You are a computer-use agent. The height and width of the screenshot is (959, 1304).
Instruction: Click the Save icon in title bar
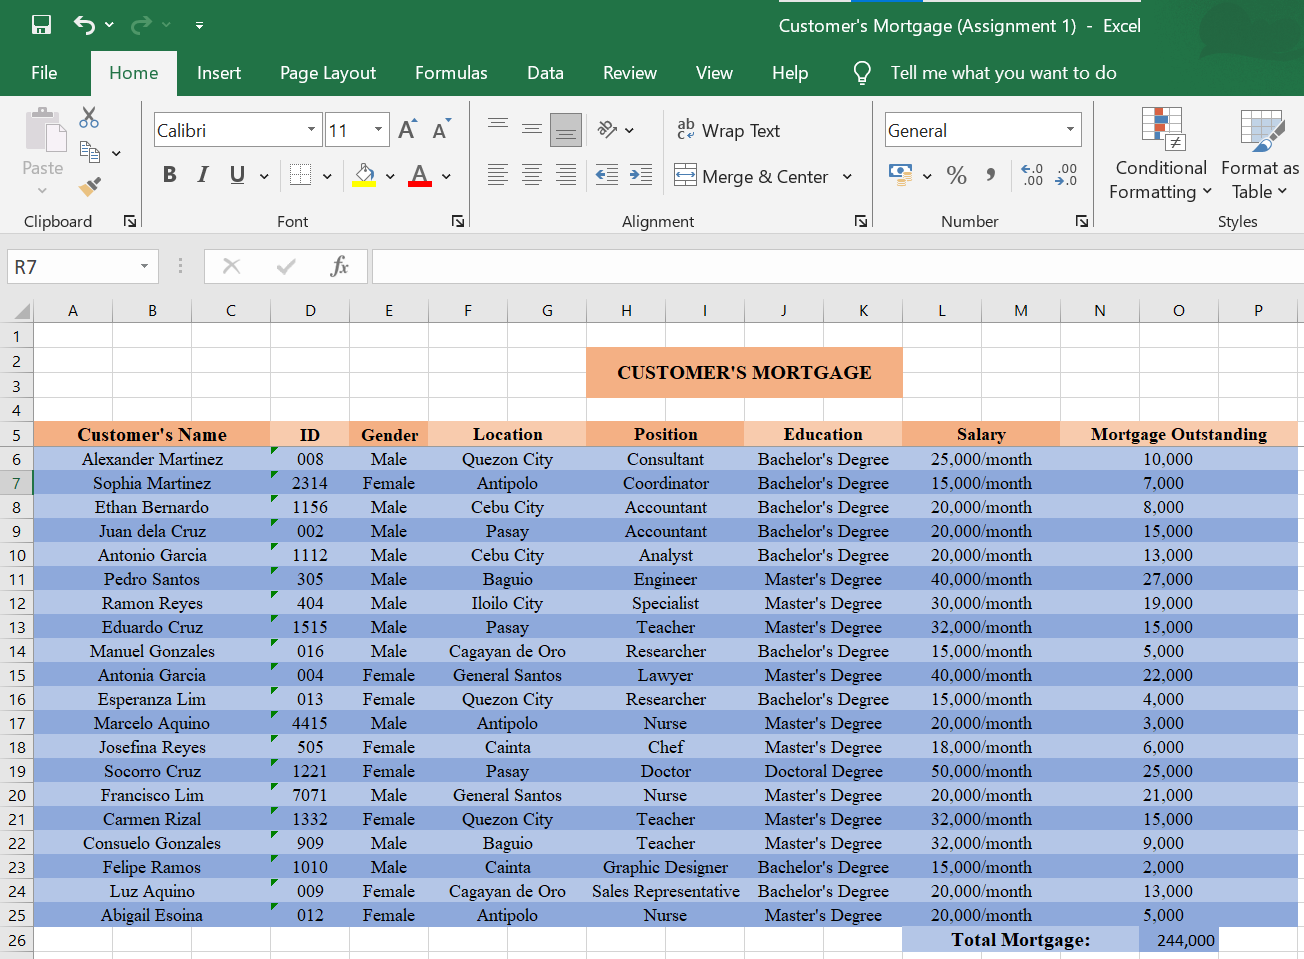pyautogui.click(x=41, y=25)
